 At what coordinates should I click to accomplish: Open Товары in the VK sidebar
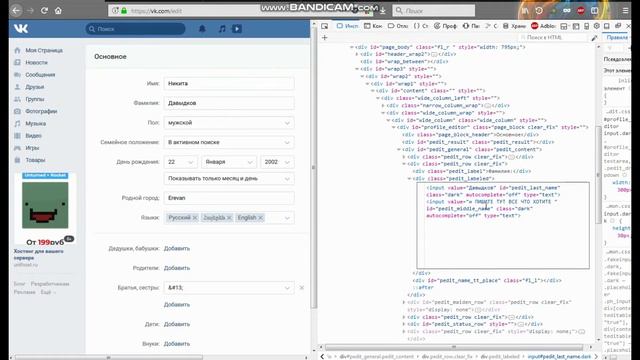point(35,160)
